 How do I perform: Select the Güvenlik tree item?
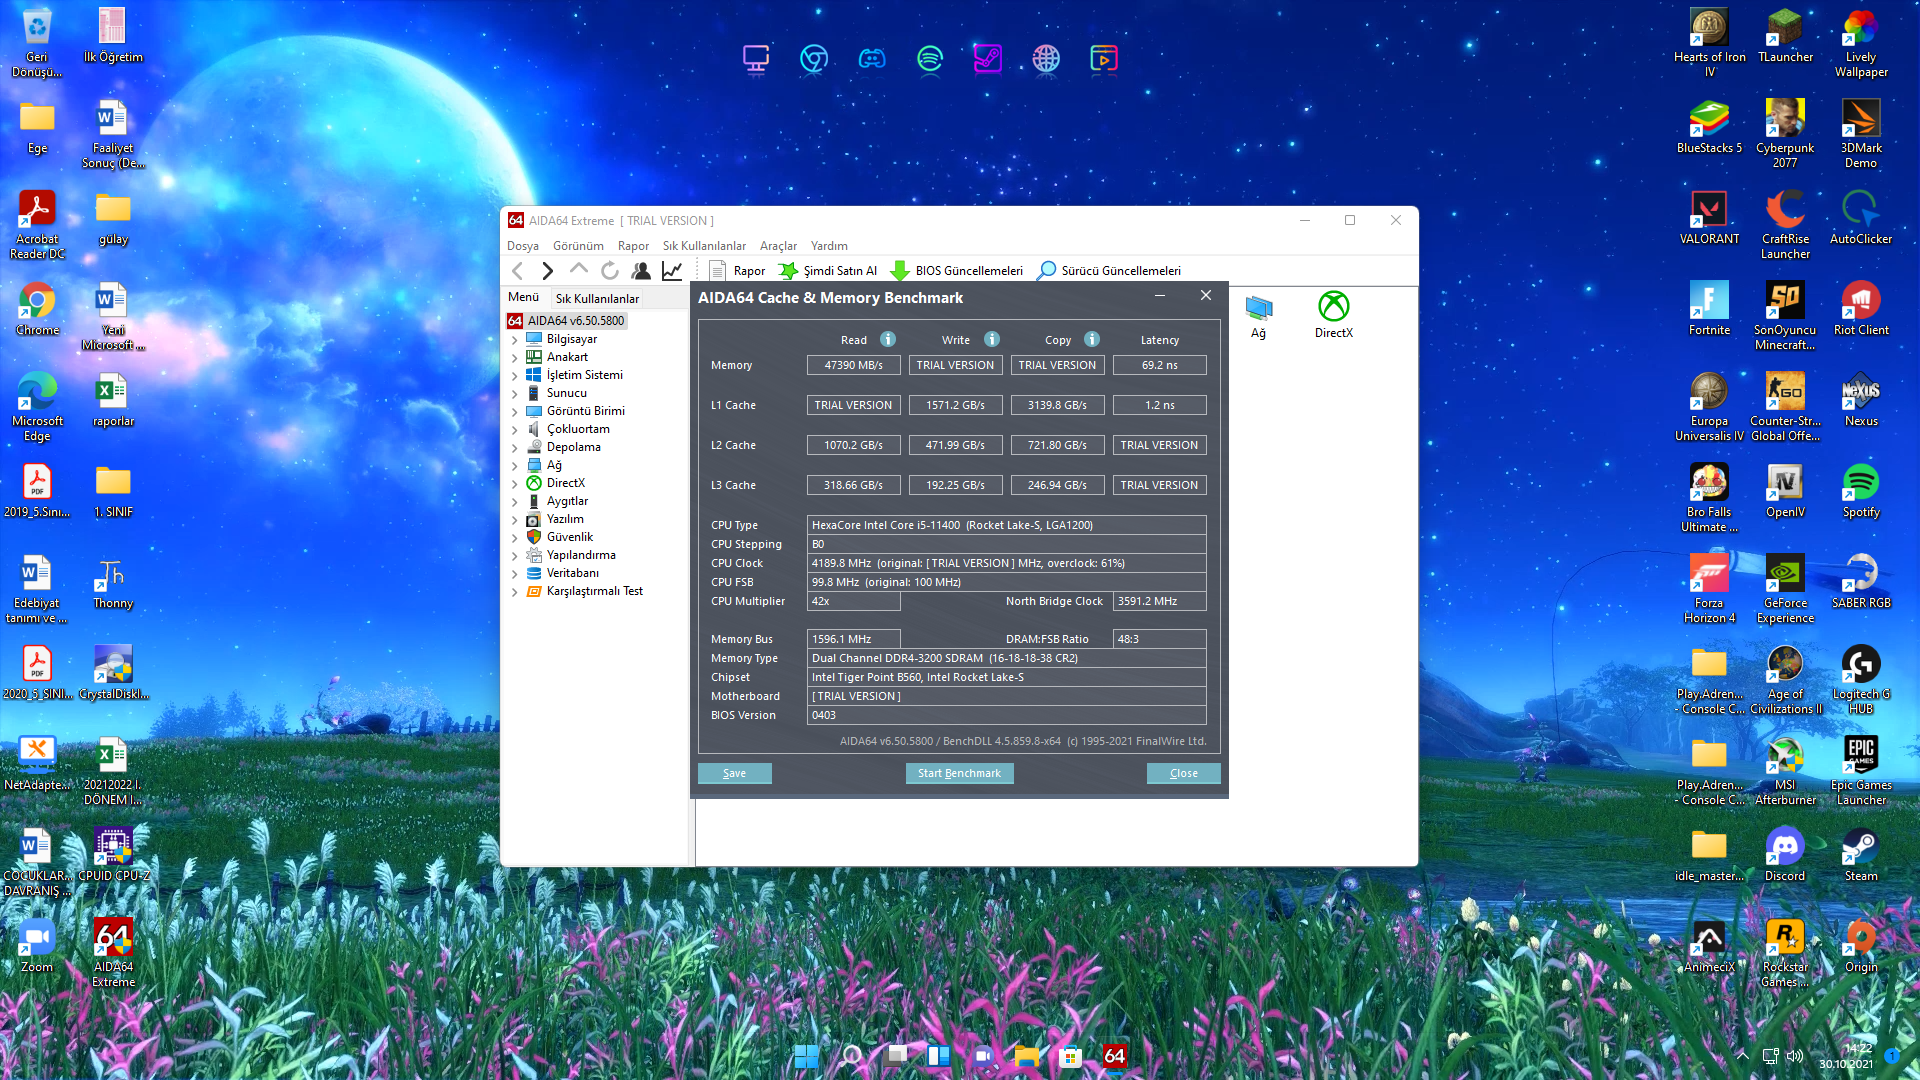pyautogui.click(x=569, y=537)
